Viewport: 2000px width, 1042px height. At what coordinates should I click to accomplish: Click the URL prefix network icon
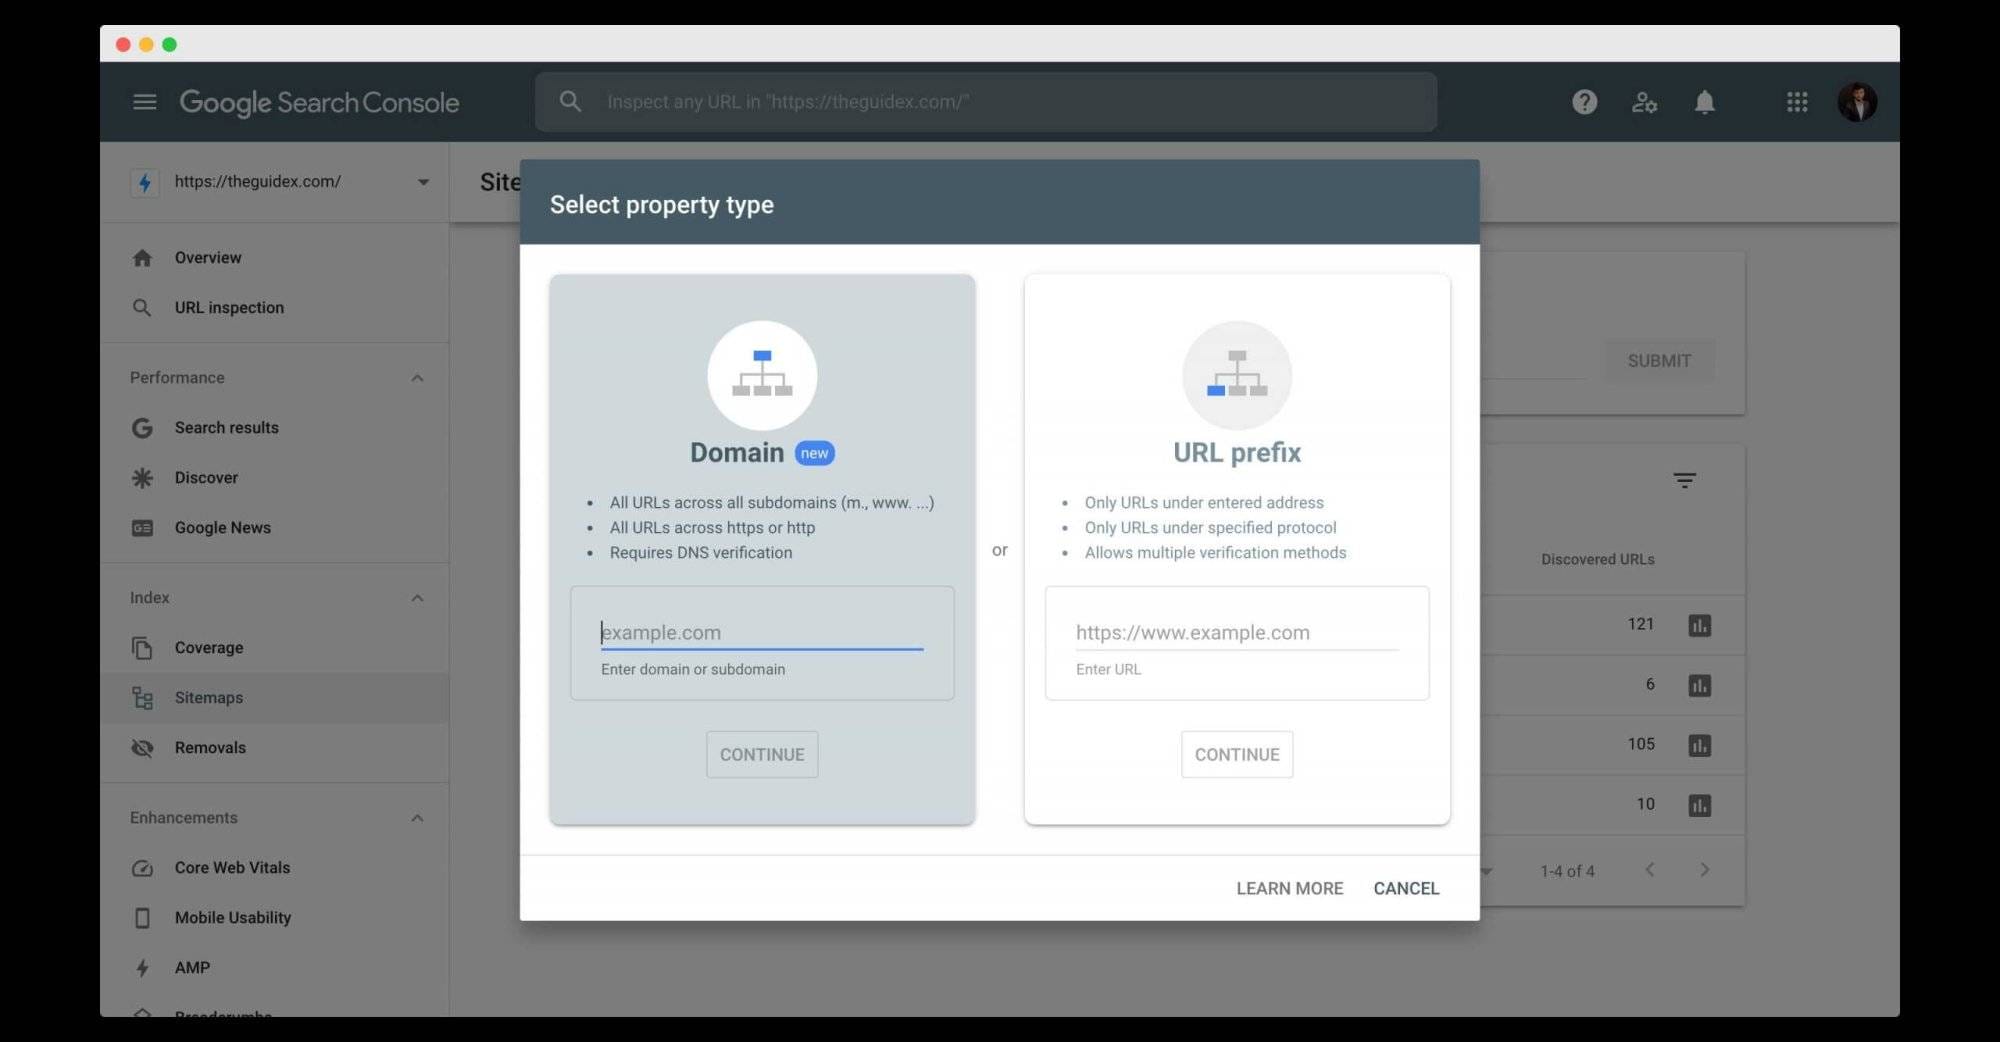click(1237, 375)
